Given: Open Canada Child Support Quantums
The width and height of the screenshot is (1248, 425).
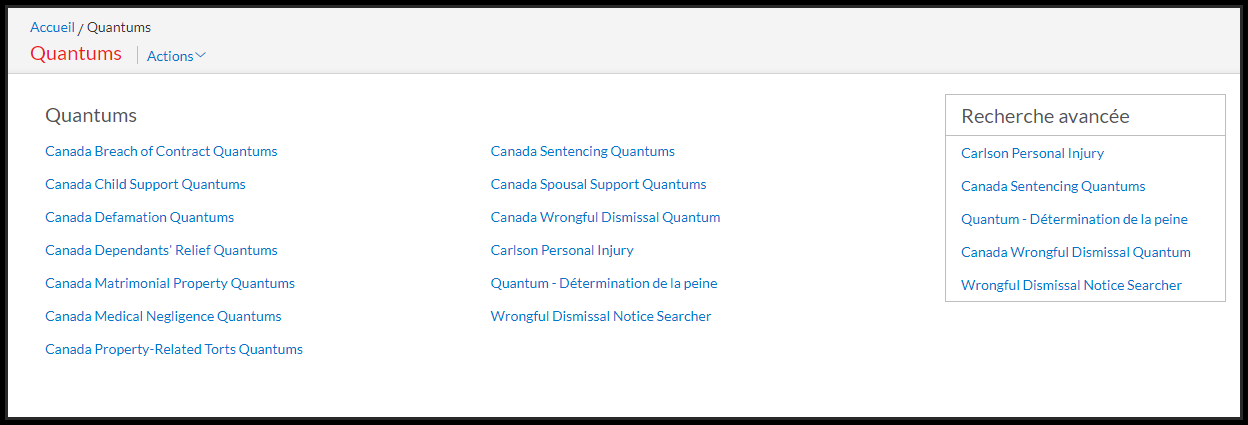Looking at the screenshot, I should [x=145, y=185].
